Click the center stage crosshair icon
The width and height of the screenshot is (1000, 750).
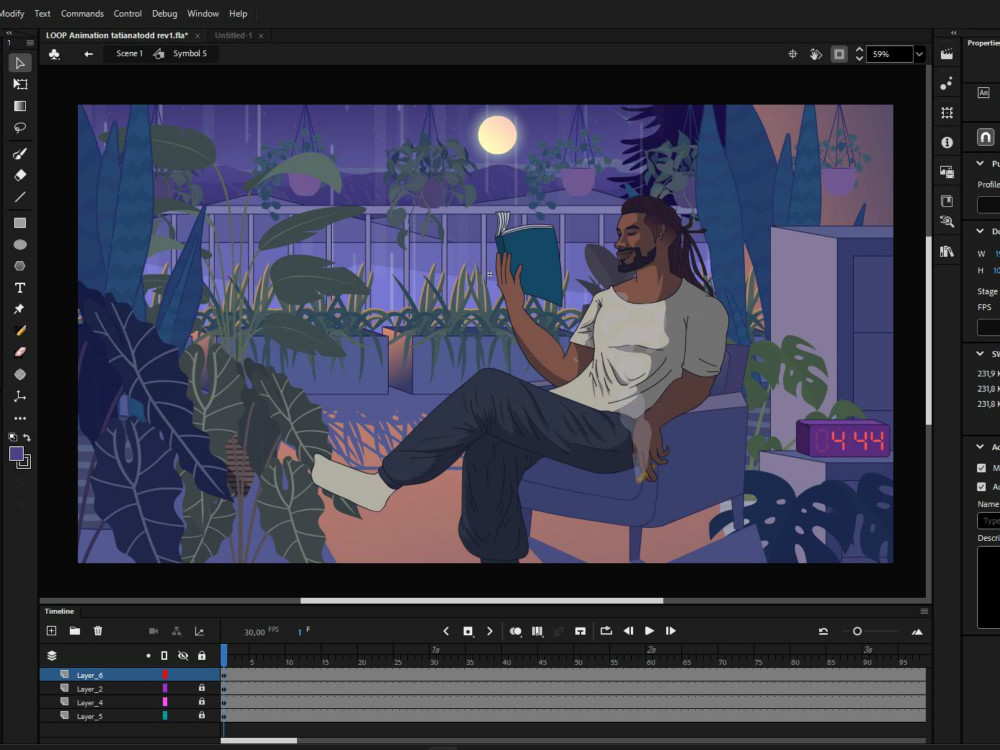(793, 54)
